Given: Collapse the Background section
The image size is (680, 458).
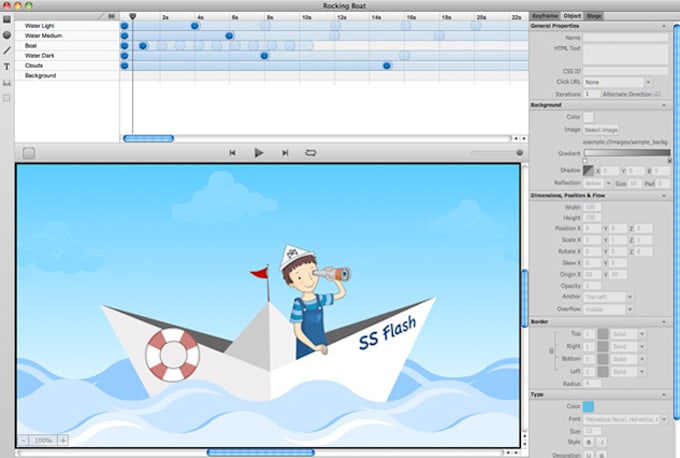Looking at the screenshot, I should (x=664, y=105).
